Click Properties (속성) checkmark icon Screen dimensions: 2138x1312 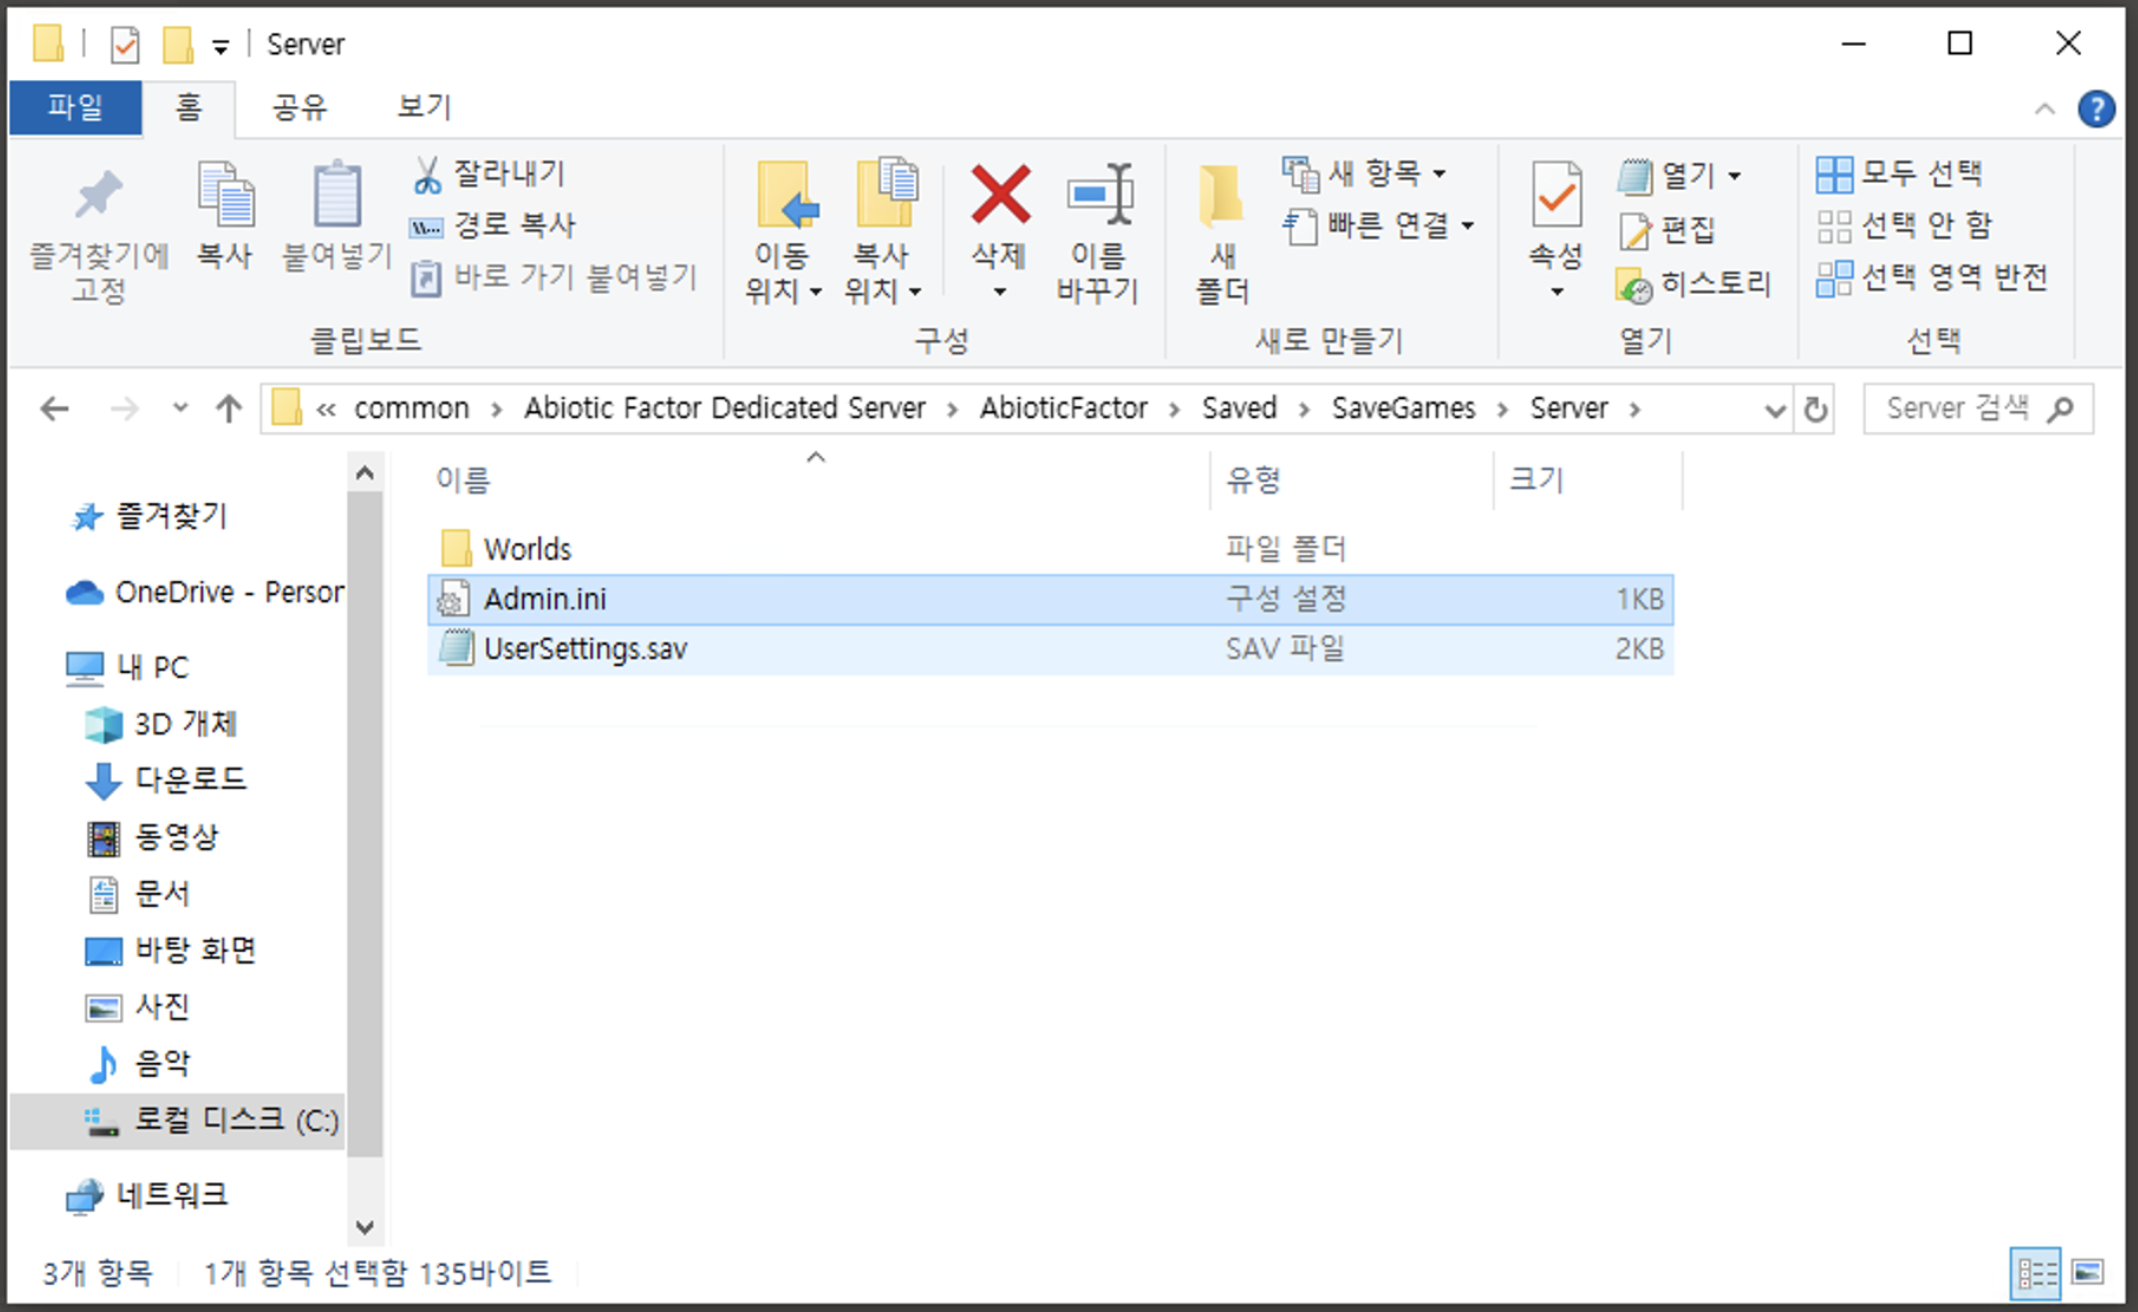tap(1556, 195)
